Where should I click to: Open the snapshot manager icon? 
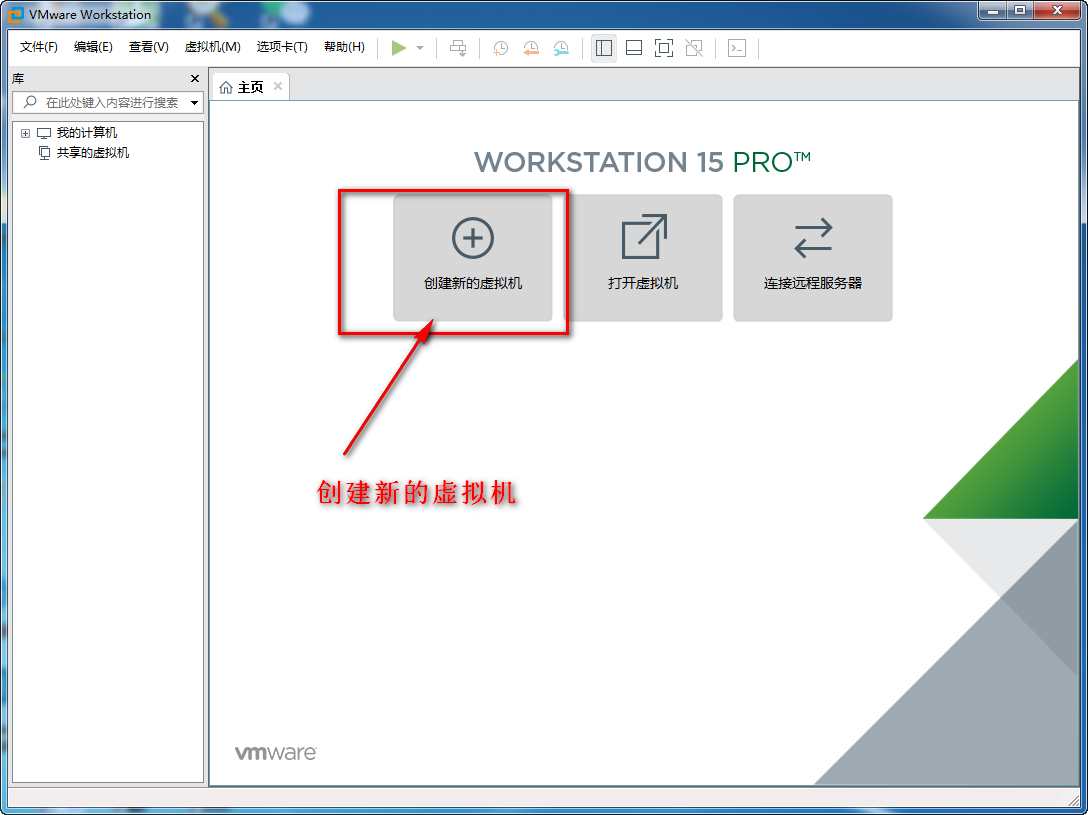coord(561,48)
